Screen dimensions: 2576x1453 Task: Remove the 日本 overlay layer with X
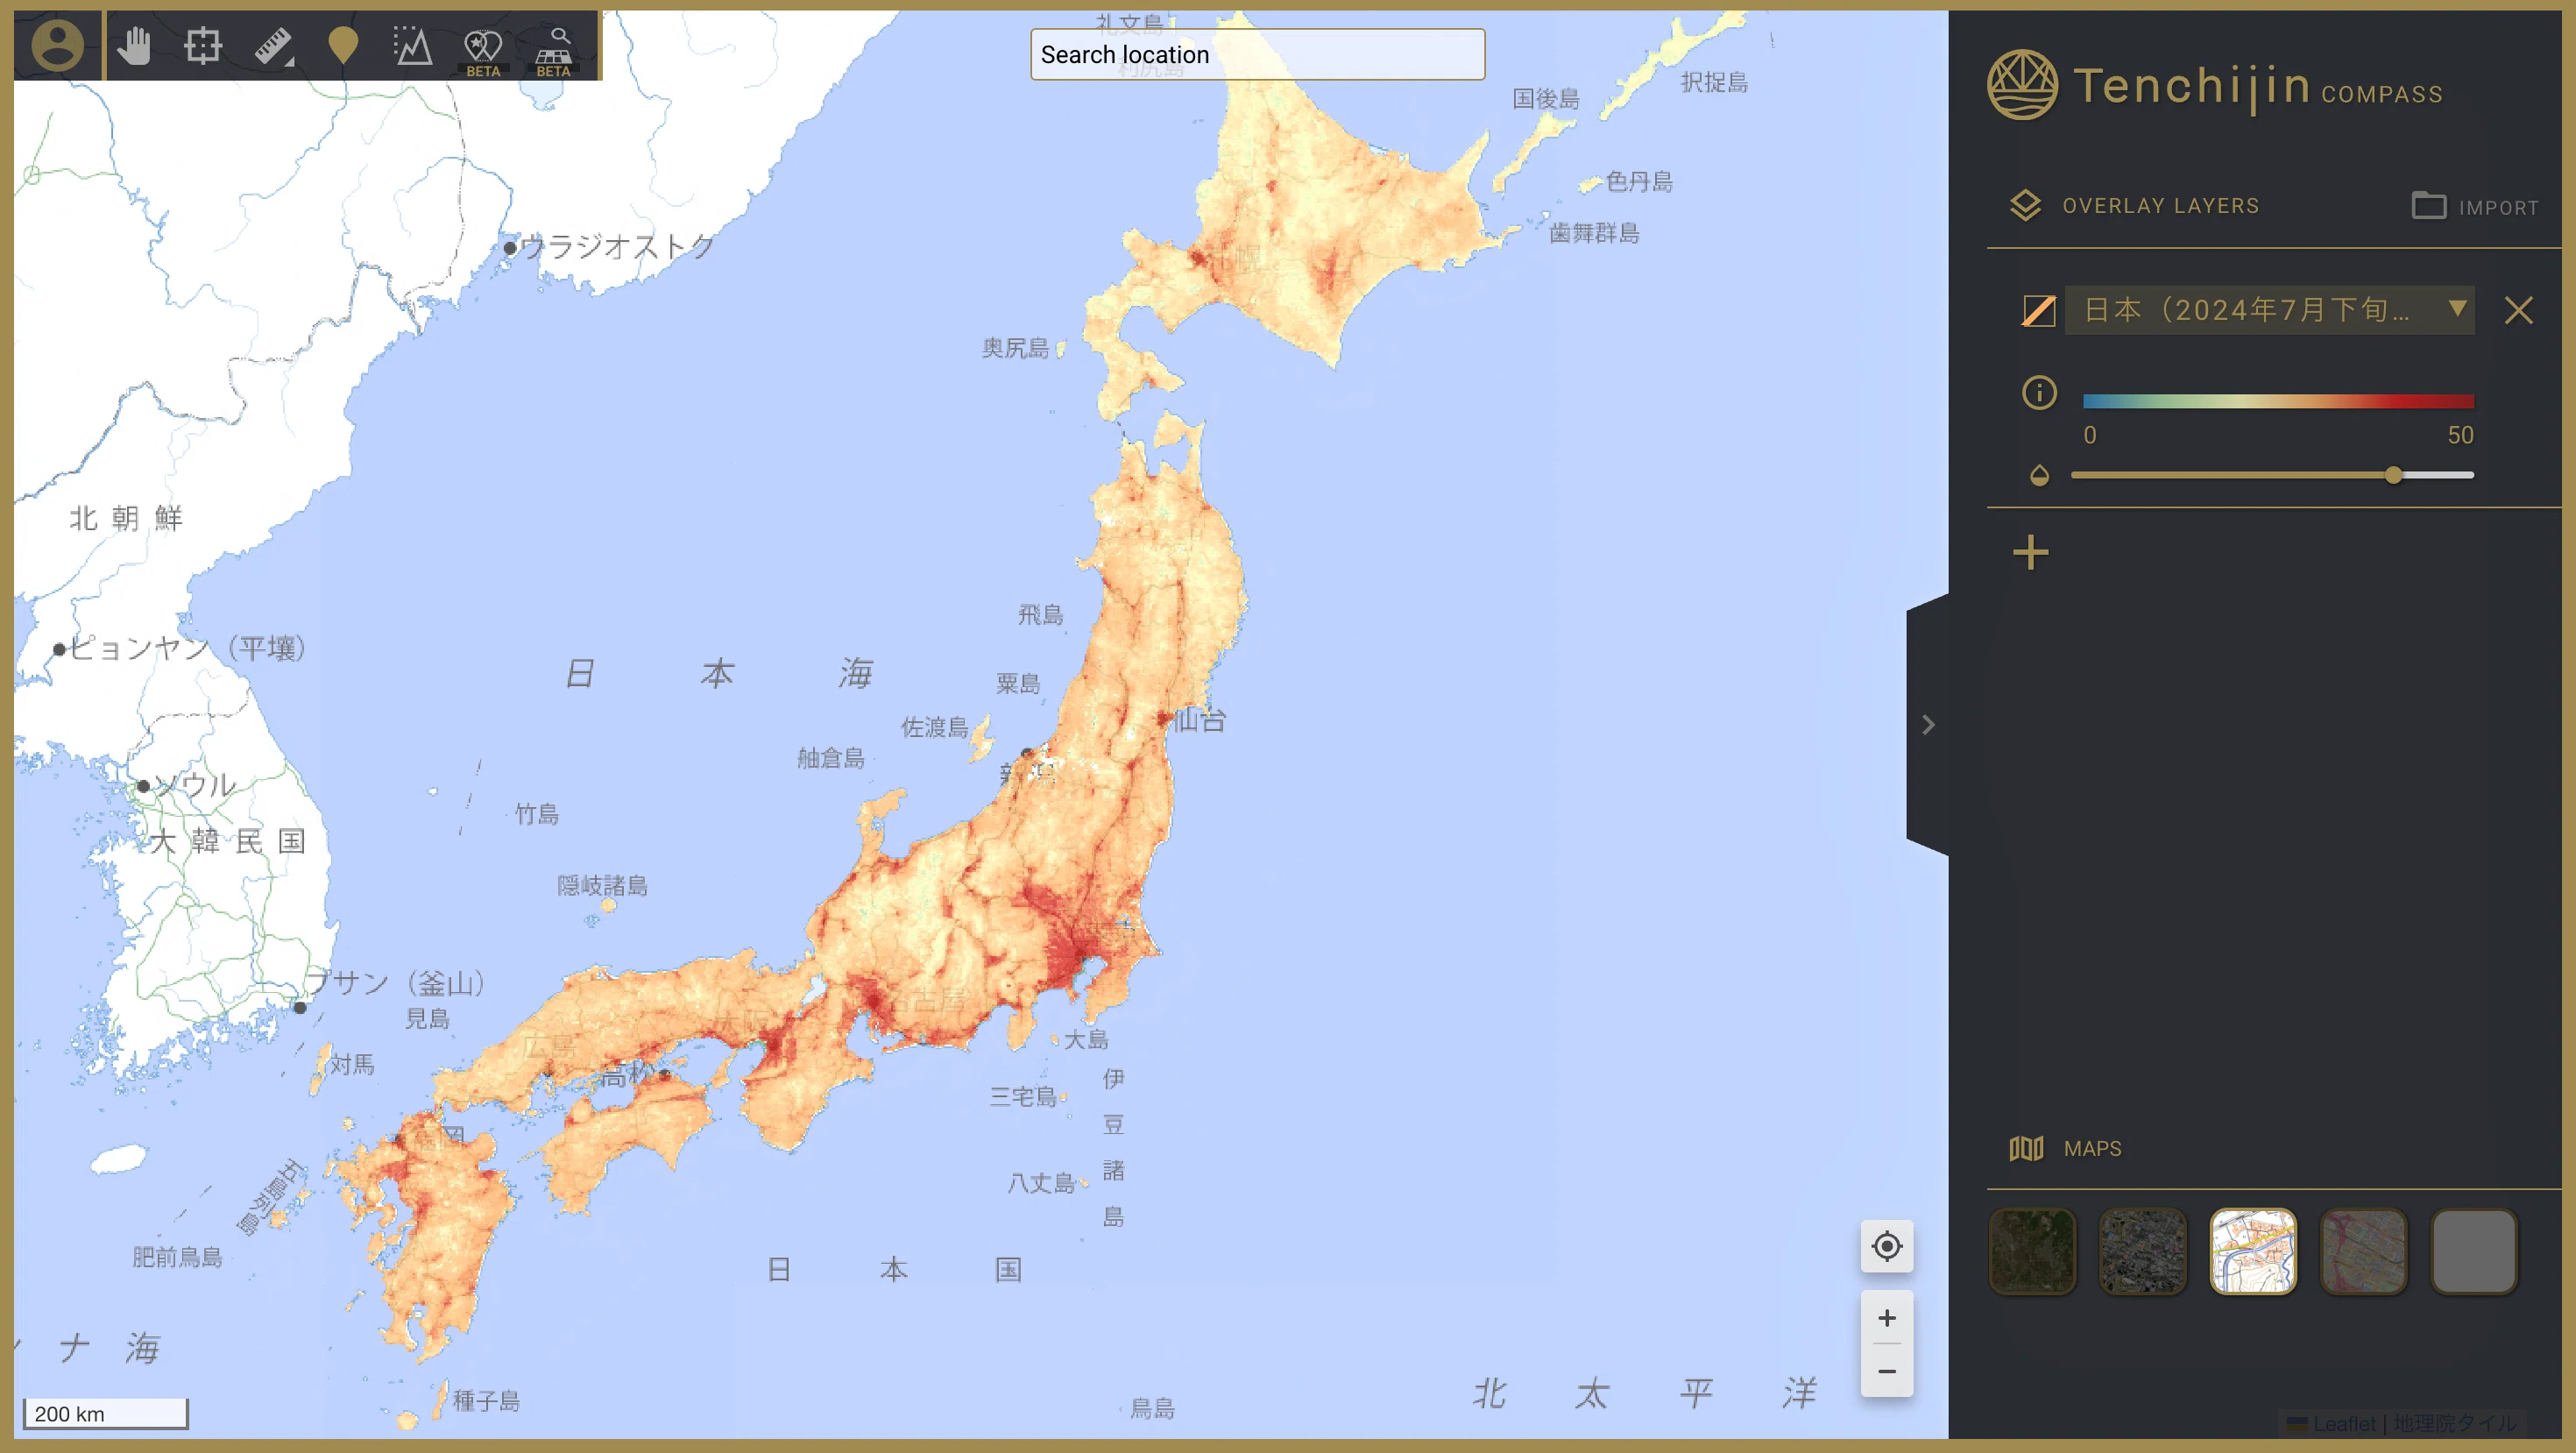pos(2518,310)
